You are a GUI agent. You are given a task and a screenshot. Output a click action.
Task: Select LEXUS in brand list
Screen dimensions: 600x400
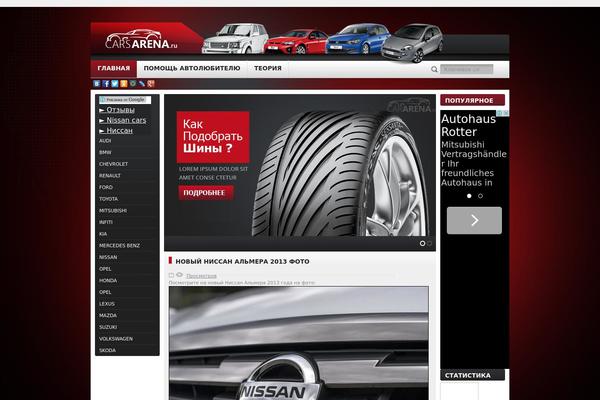107,304
